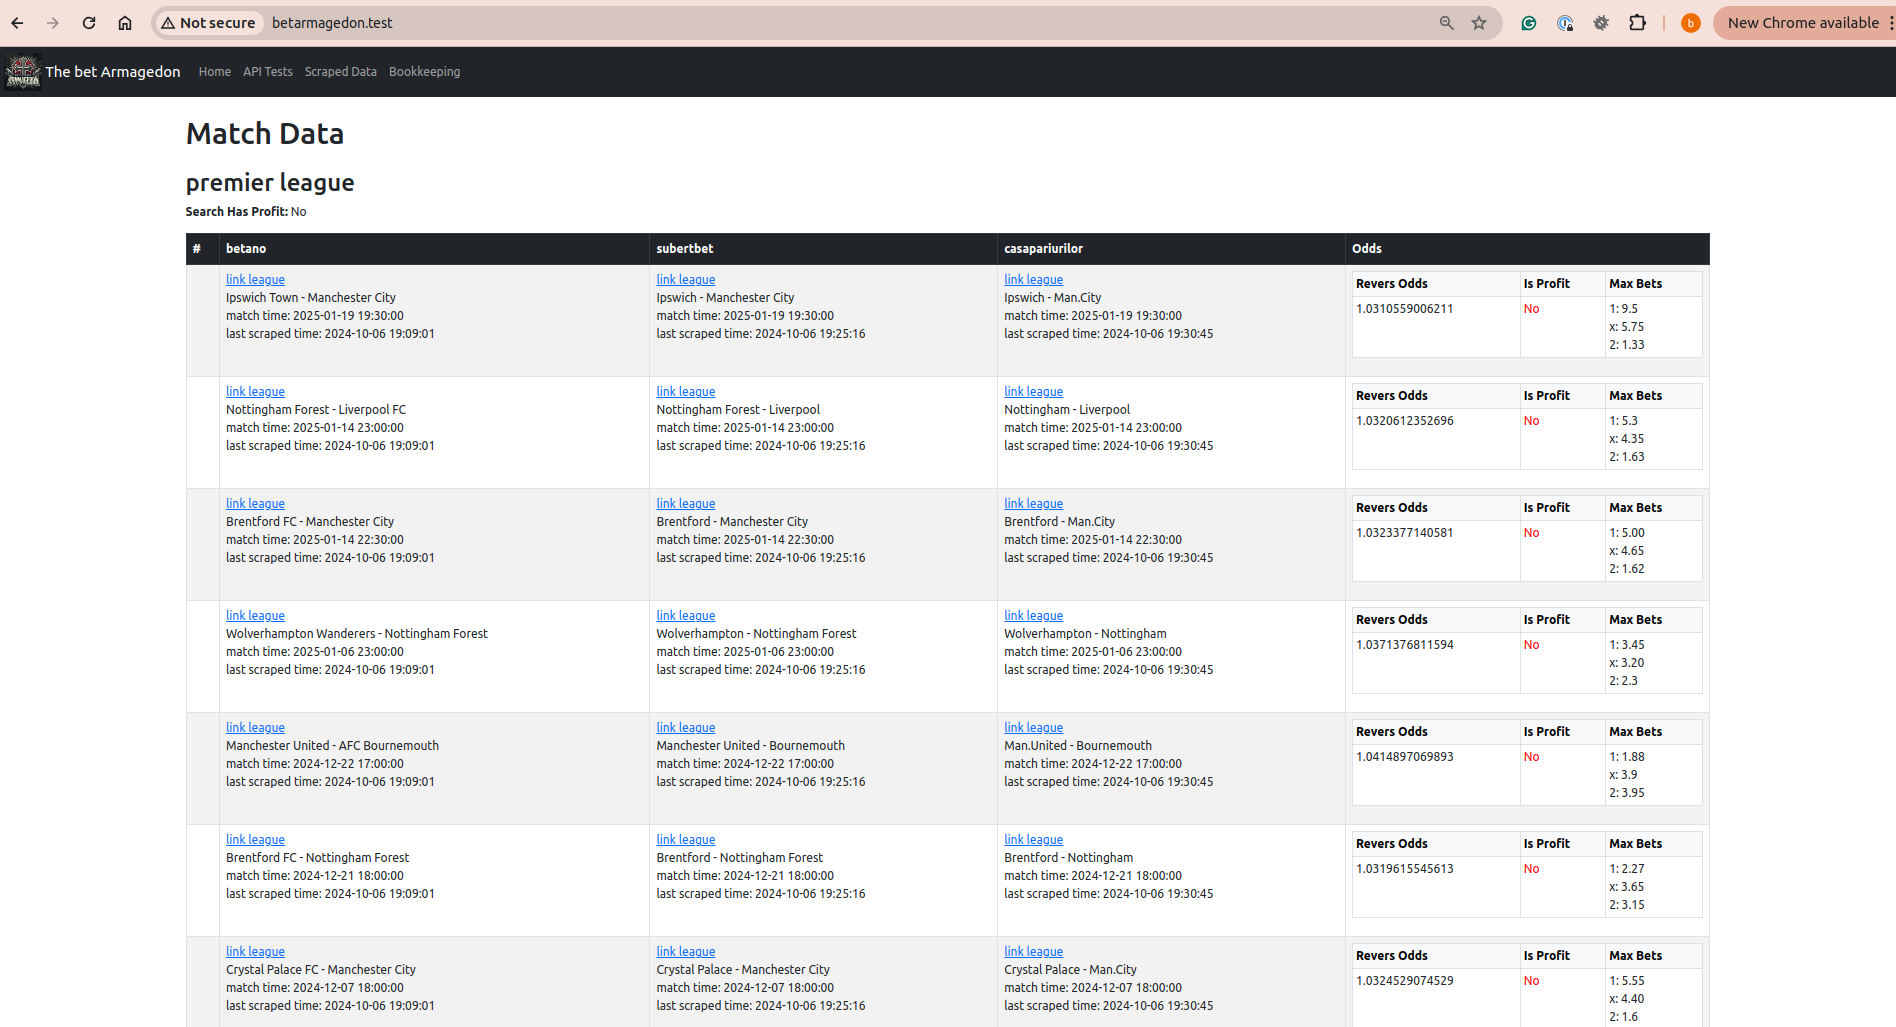This screenshot has height=1027, width=1896.
Task: Open the Grammarly extension icon
Action: [1529, 23]
